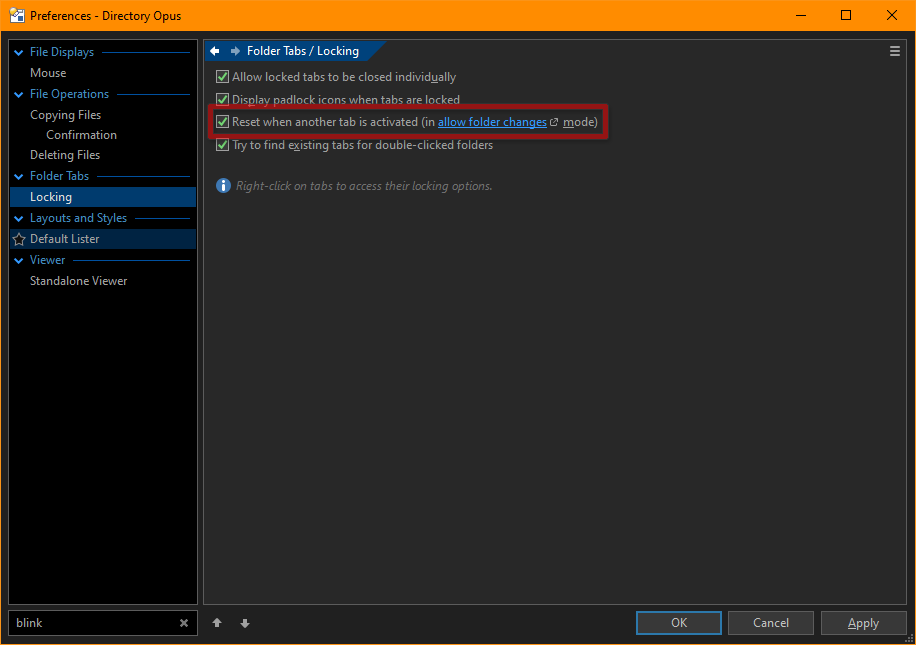Open the Standalone Viewer page
This screenshot has height=645, width=916.
tap(78, 281)
